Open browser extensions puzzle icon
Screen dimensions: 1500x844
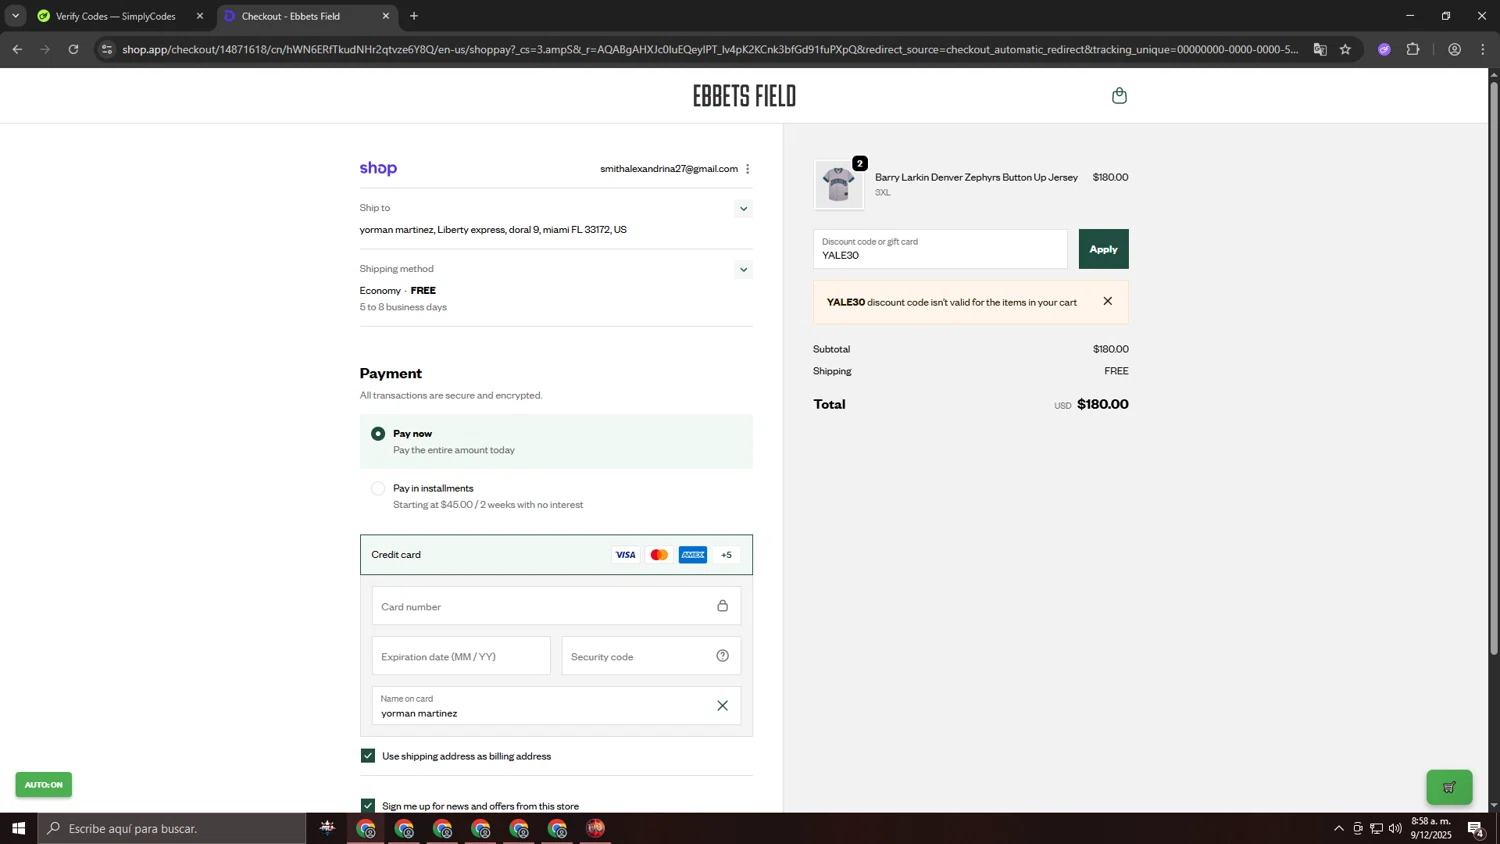point(1413,49)
